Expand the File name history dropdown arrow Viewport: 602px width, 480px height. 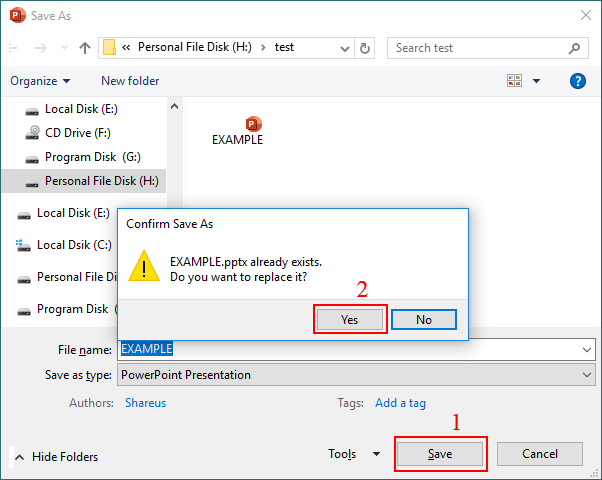tap(587, 349)
